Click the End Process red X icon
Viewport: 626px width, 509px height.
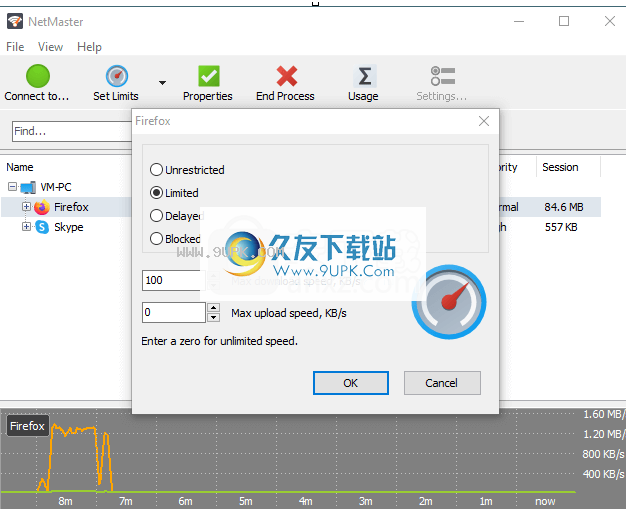[x=286, y=76]
